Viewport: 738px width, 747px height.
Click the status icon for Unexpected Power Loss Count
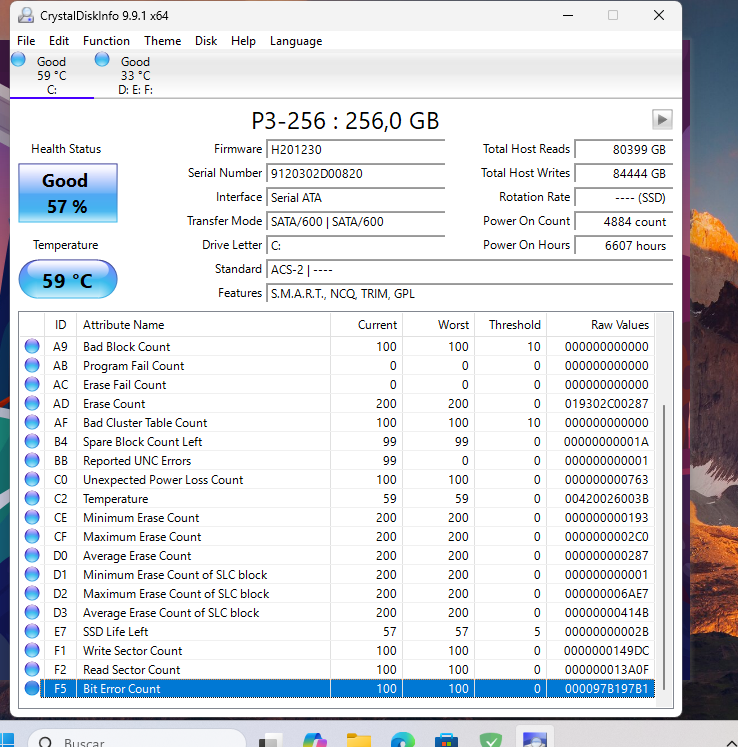(32, 479)
